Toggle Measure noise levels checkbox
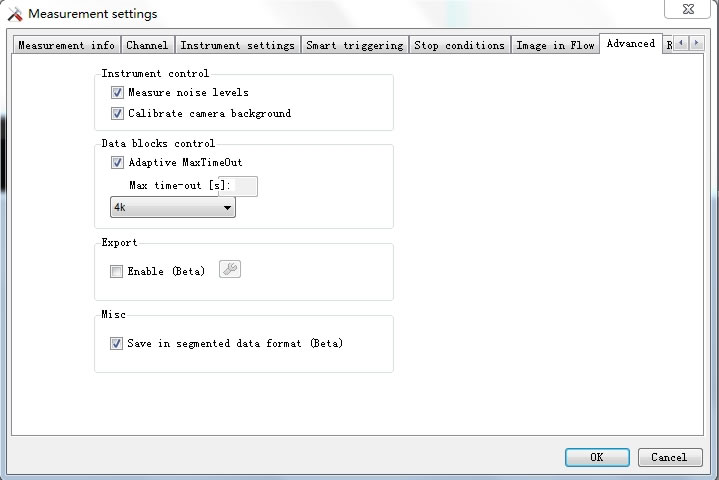This screenshot has height=480, width=719. pos(117,93)
